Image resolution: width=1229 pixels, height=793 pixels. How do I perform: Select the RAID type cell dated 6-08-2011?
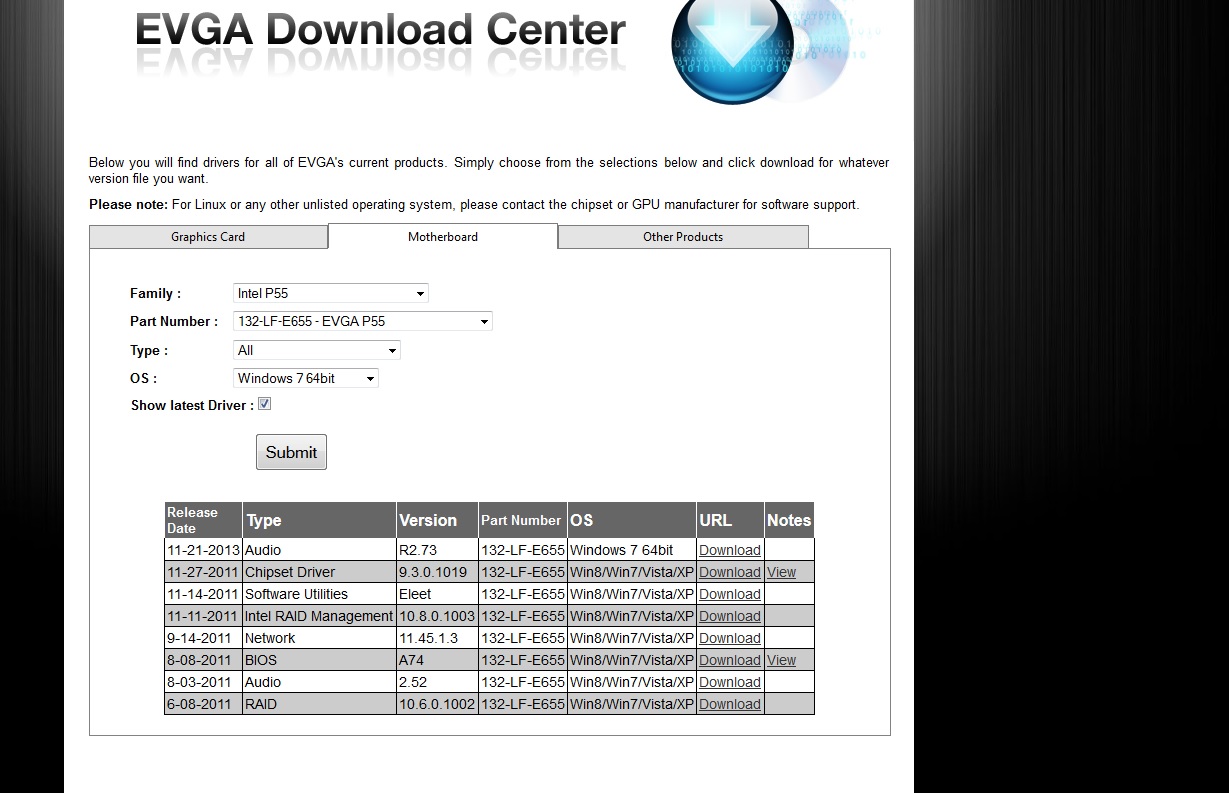coord(320,704)
